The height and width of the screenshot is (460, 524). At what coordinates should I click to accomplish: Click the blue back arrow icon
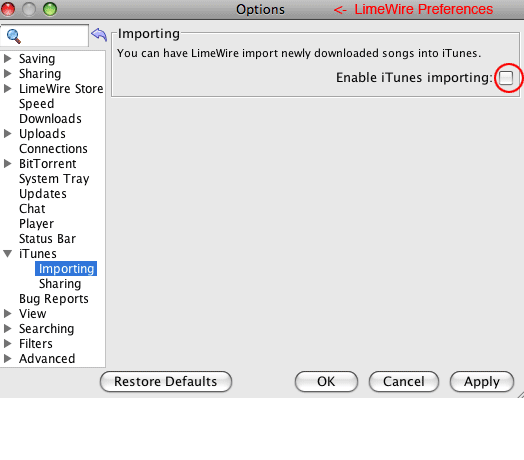[99, 34]
